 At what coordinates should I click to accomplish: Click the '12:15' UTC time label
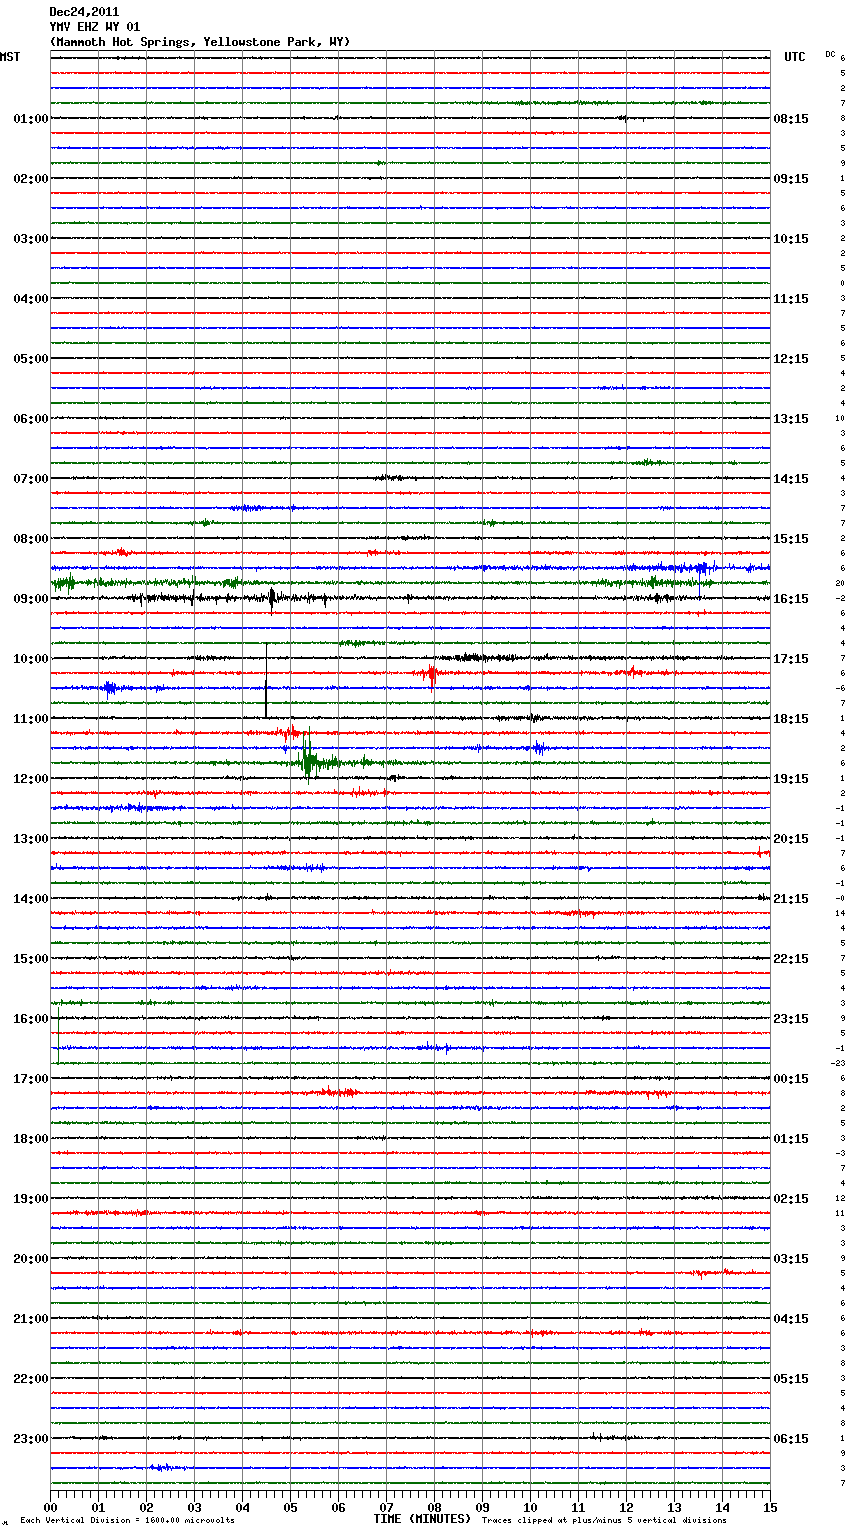pos(791,359)
